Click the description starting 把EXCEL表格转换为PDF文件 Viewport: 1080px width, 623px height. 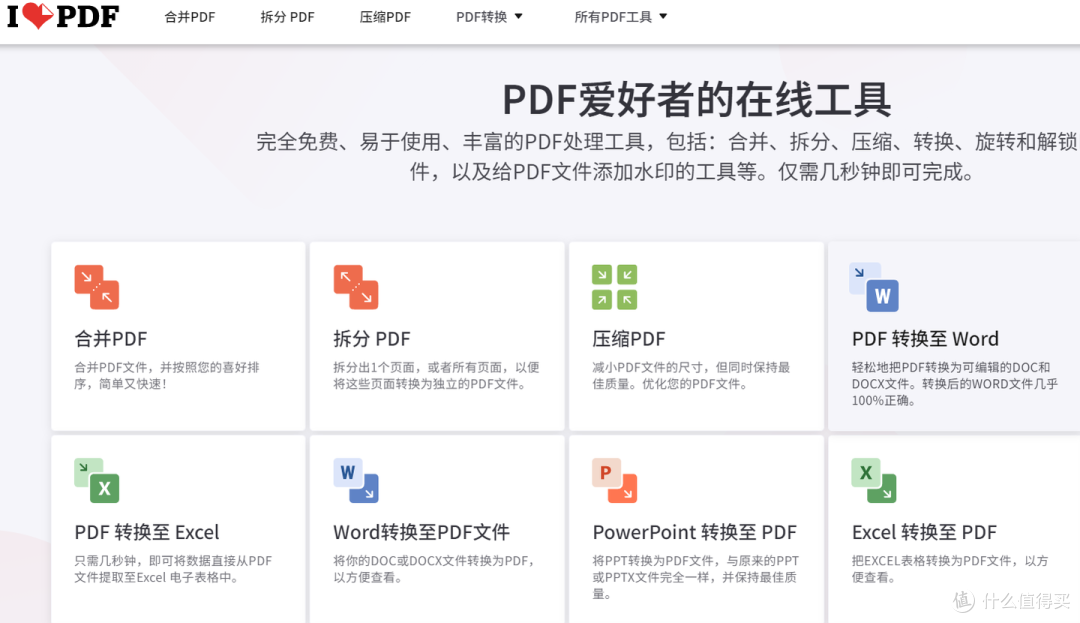tap(950, 569)
